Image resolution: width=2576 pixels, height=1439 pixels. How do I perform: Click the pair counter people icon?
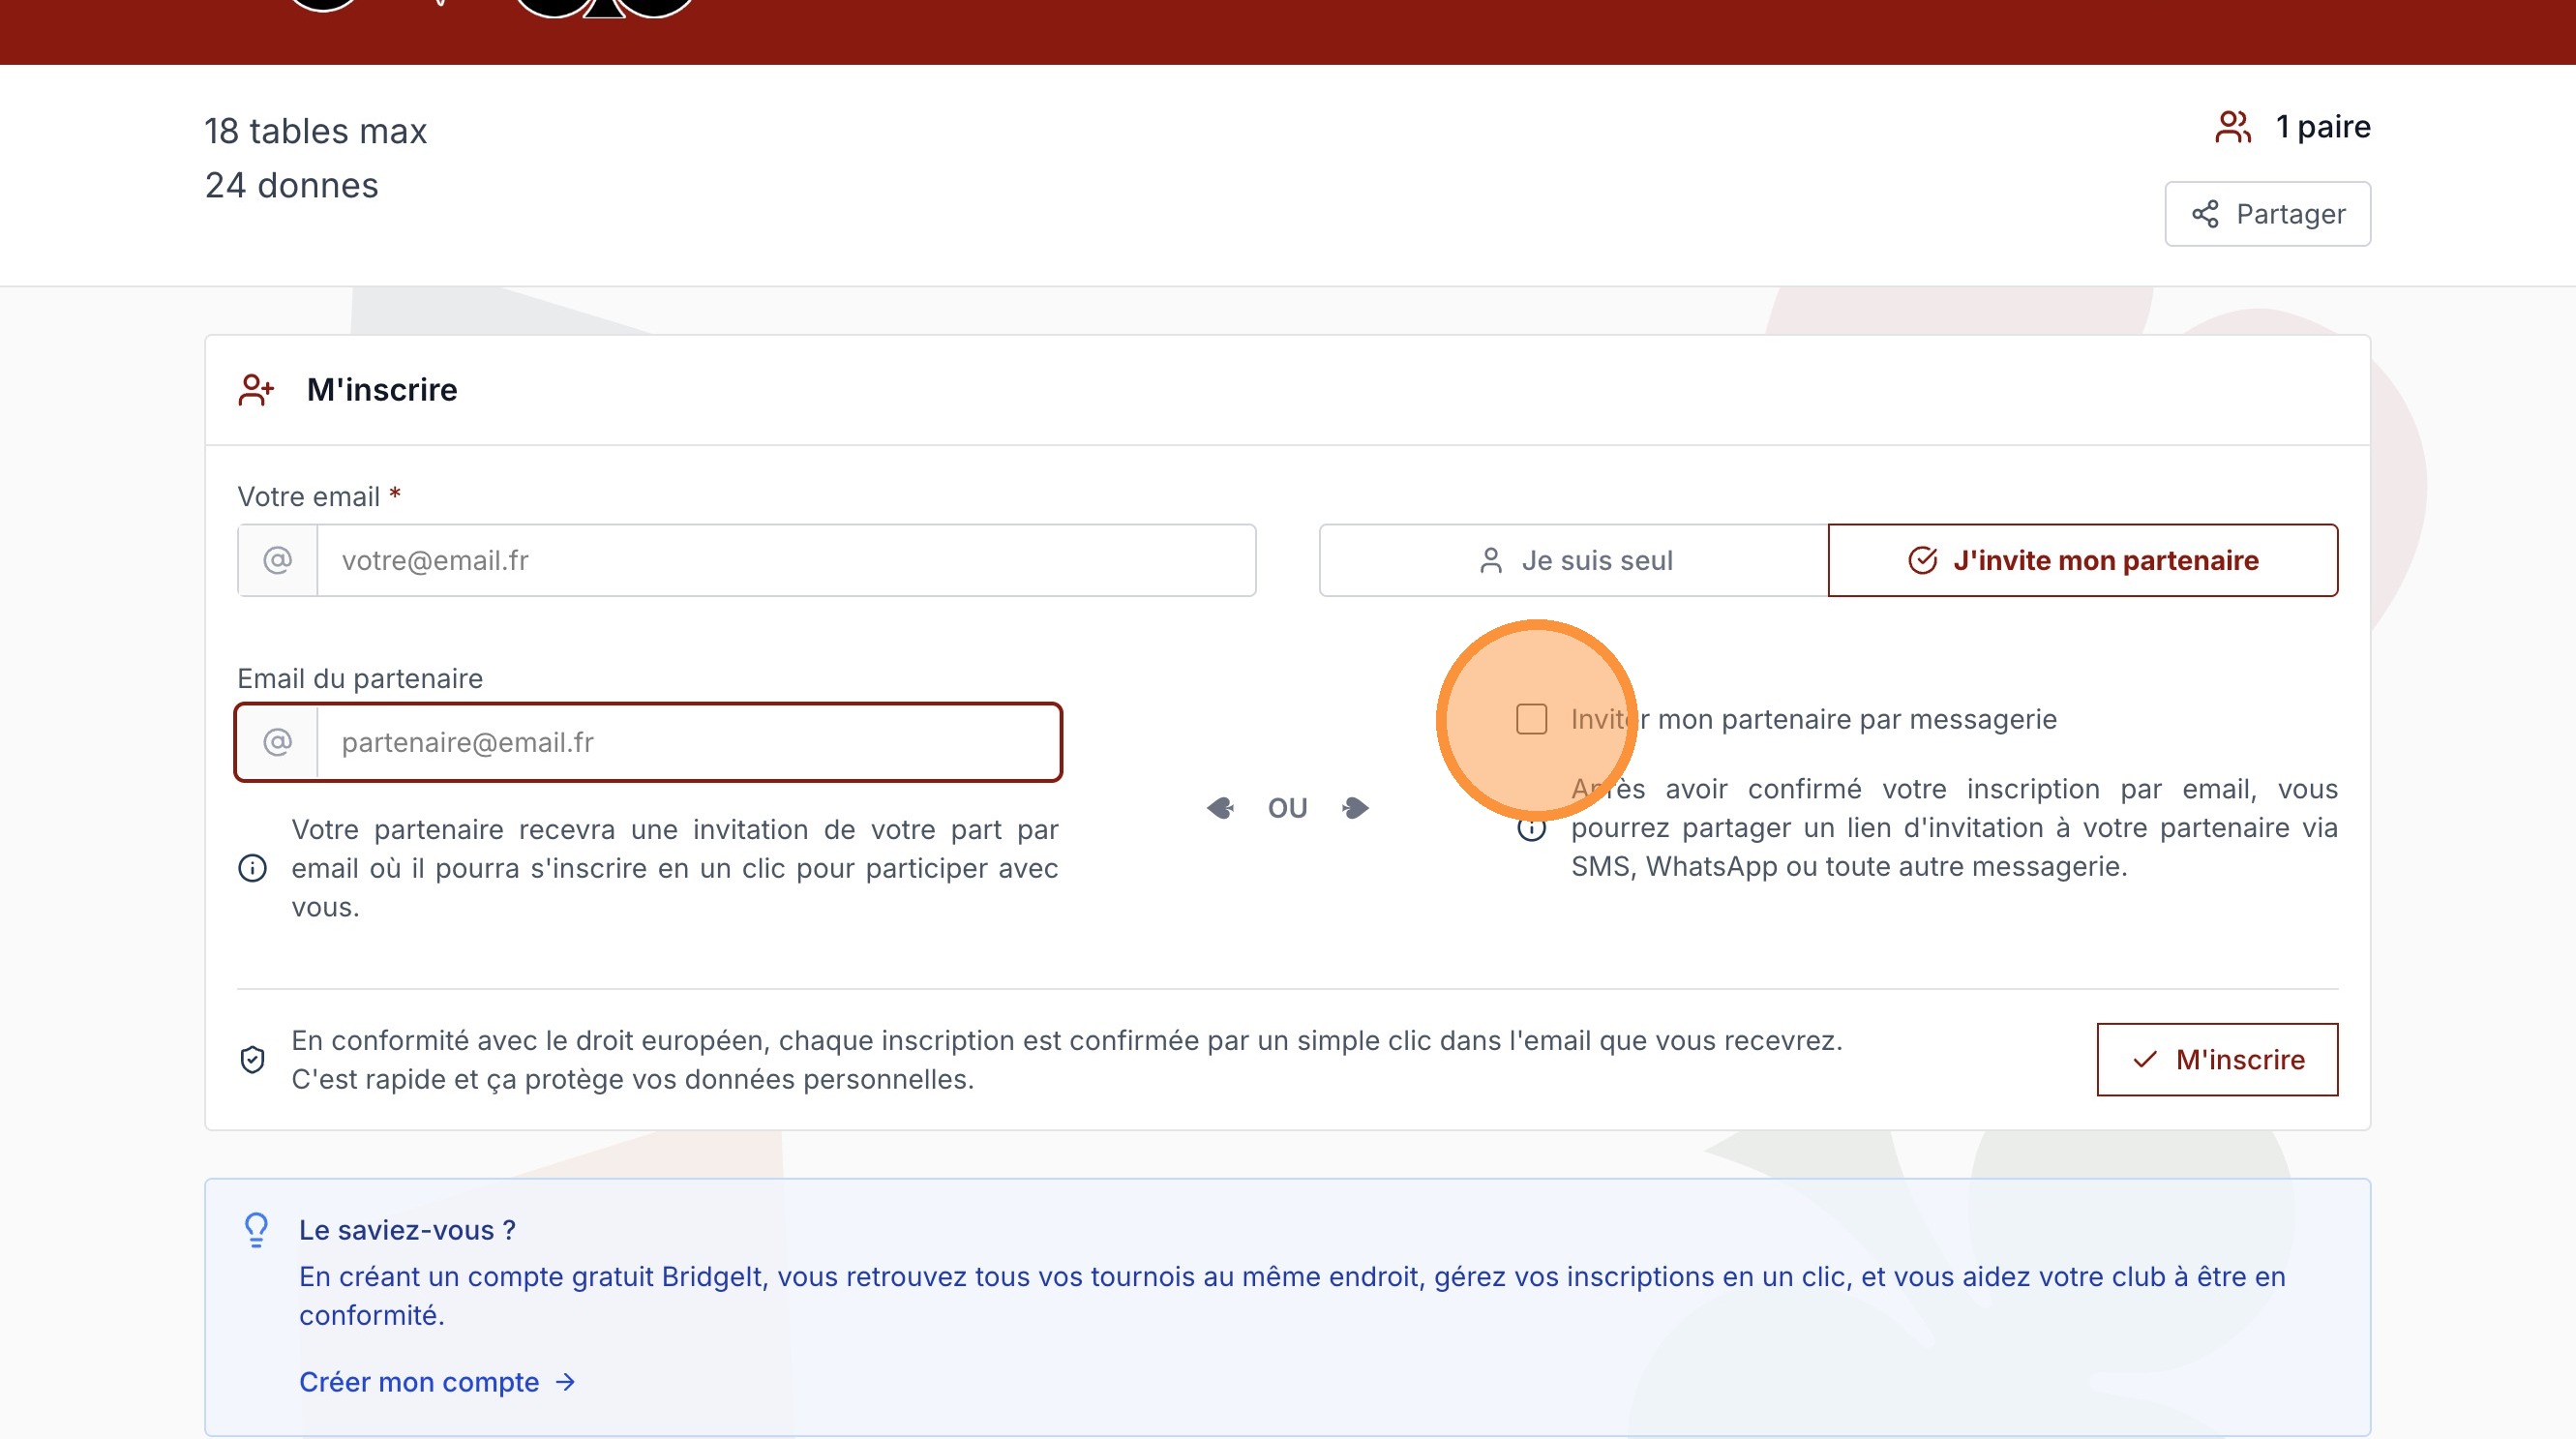tap(2233, 125)
